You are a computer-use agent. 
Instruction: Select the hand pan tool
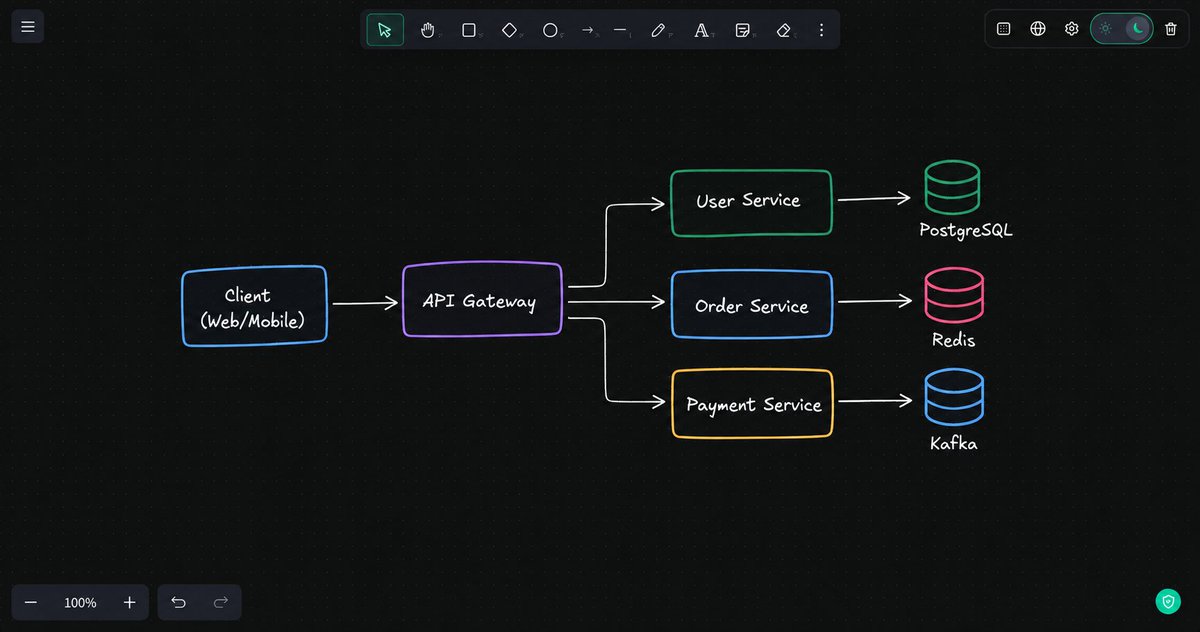(x=427, y=30)
